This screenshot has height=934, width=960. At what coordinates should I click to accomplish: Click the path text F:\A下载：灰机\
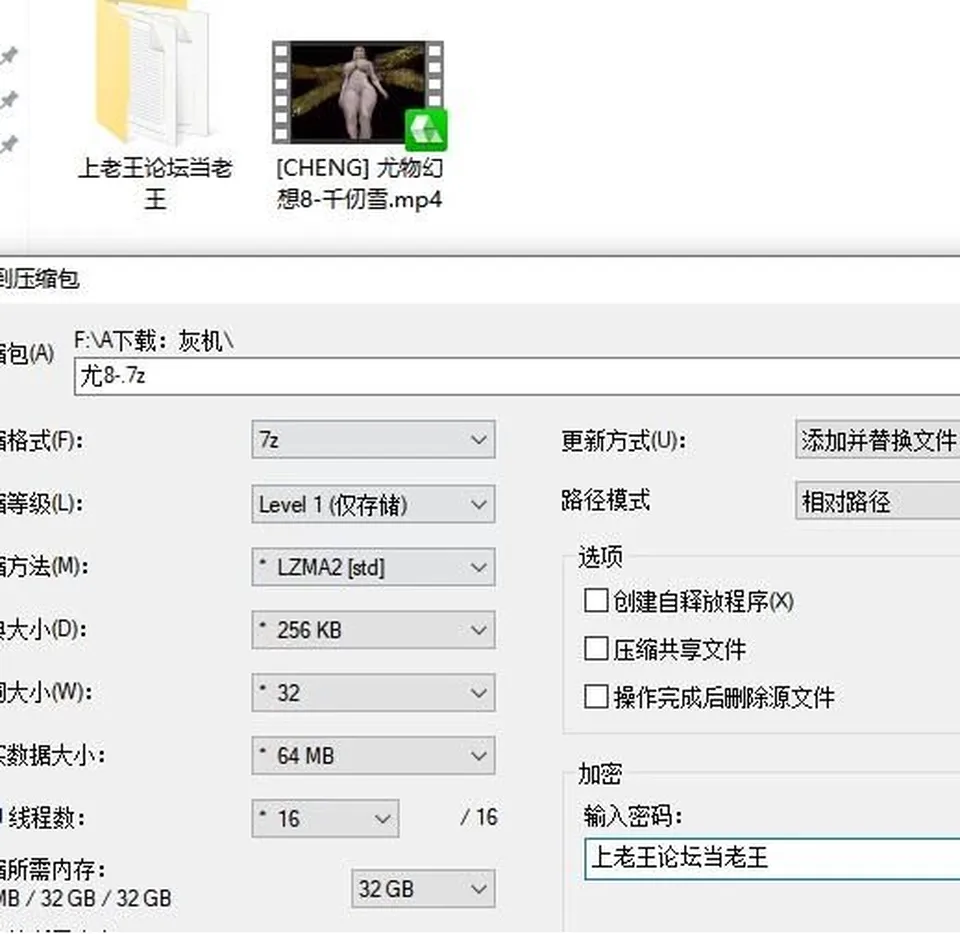tap(154, 341)
